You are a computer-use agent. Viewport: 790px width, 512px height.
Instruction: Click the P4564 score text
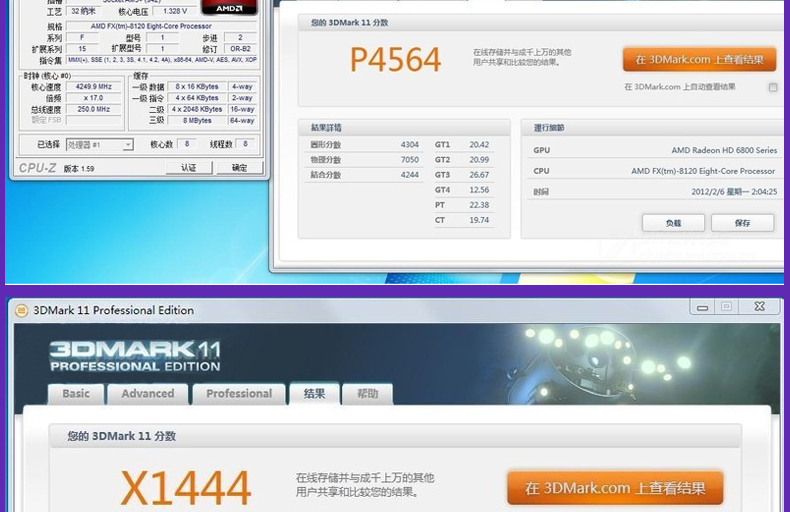(396, 60)
